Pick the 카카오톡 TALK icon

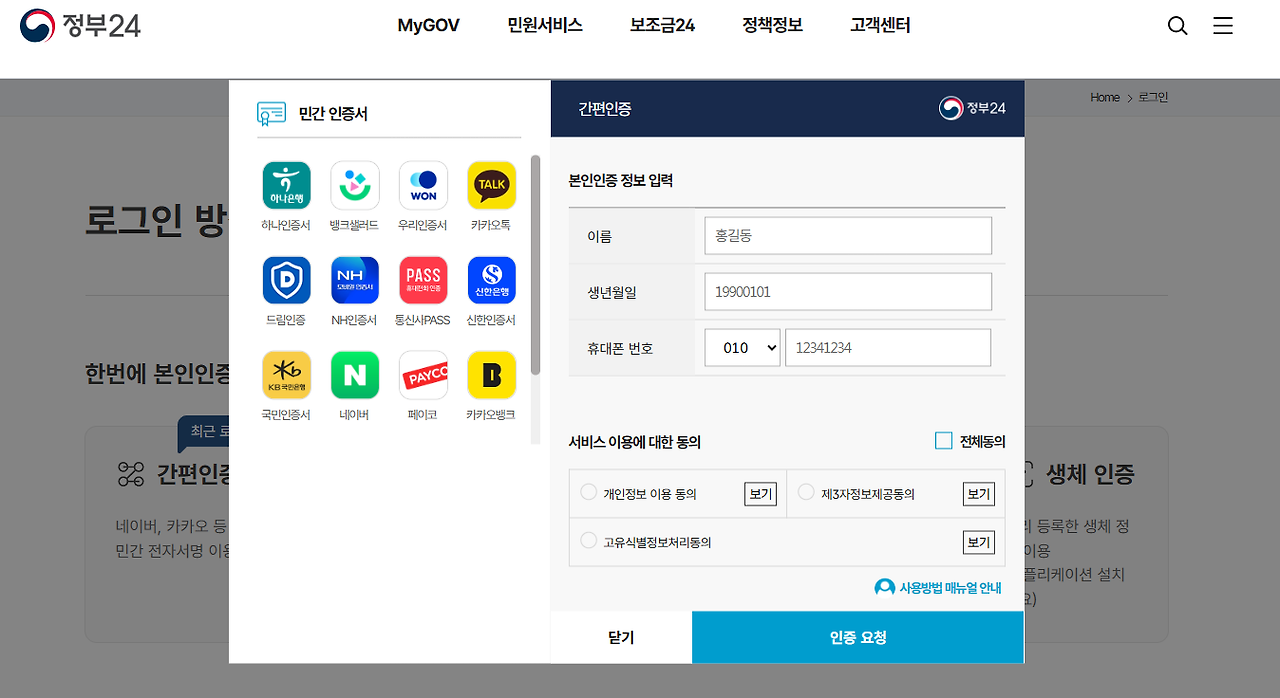pos(492,186)
